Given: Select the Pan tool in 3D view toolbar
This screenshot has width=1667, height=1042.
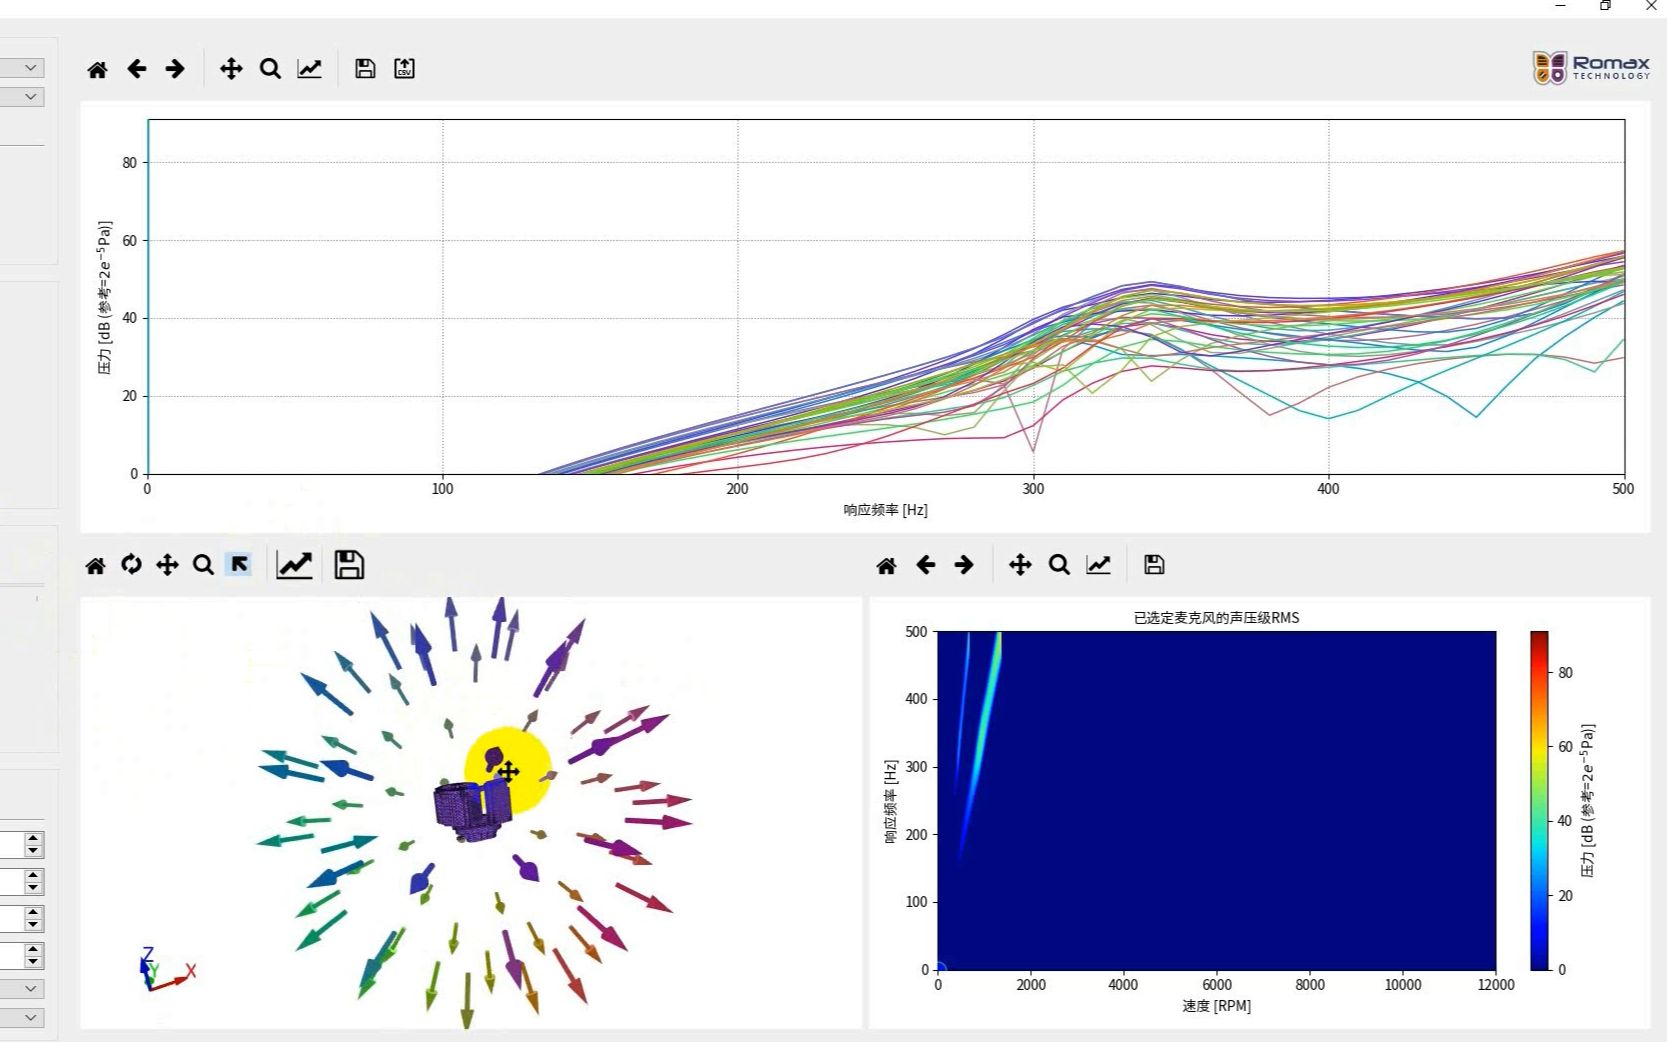Looking at the screenshot, I should 167,565.
